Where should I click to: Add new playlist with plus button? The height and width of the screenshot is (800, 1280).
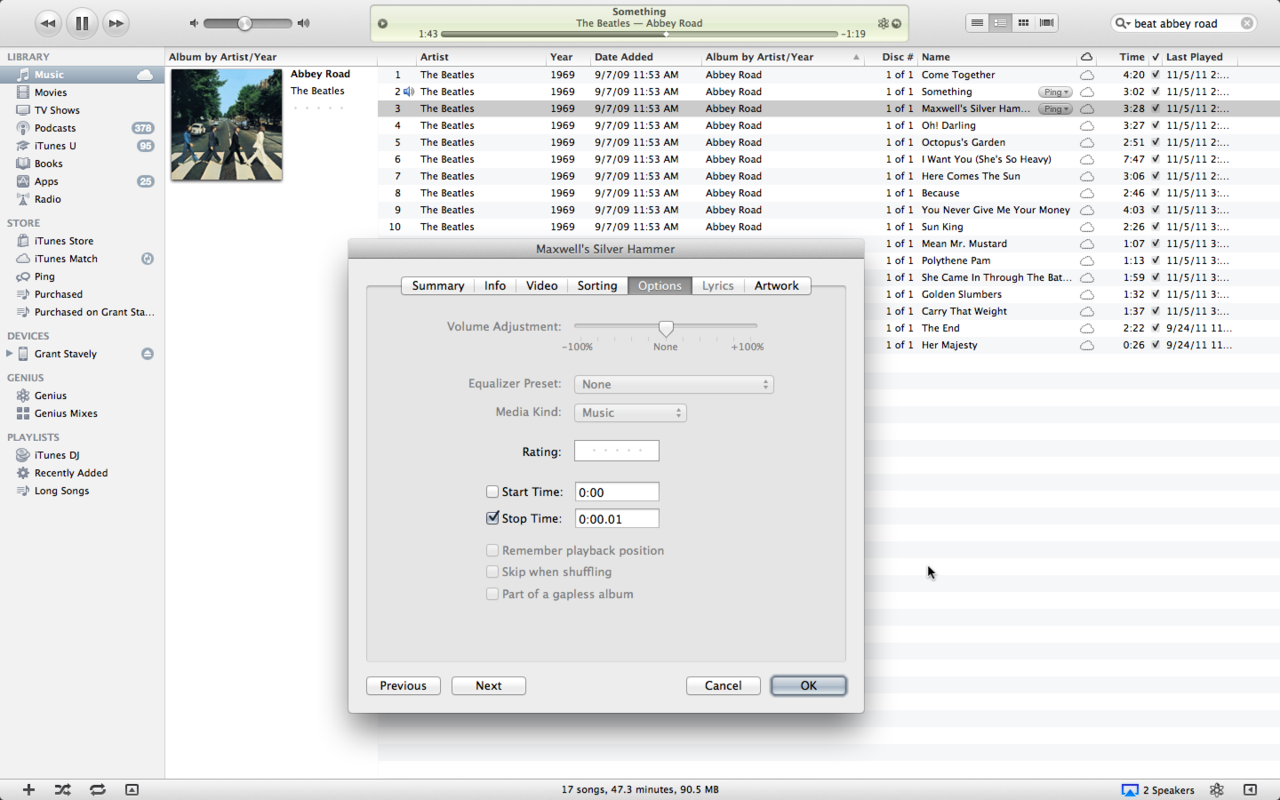click(29, 790)
